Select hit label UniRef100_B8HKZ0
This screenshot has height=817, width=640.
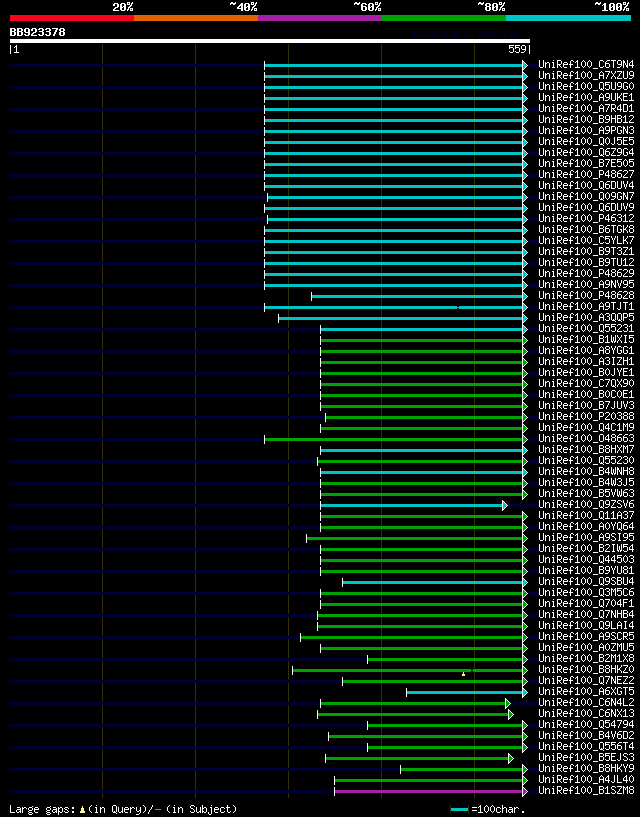click(586, 669)
